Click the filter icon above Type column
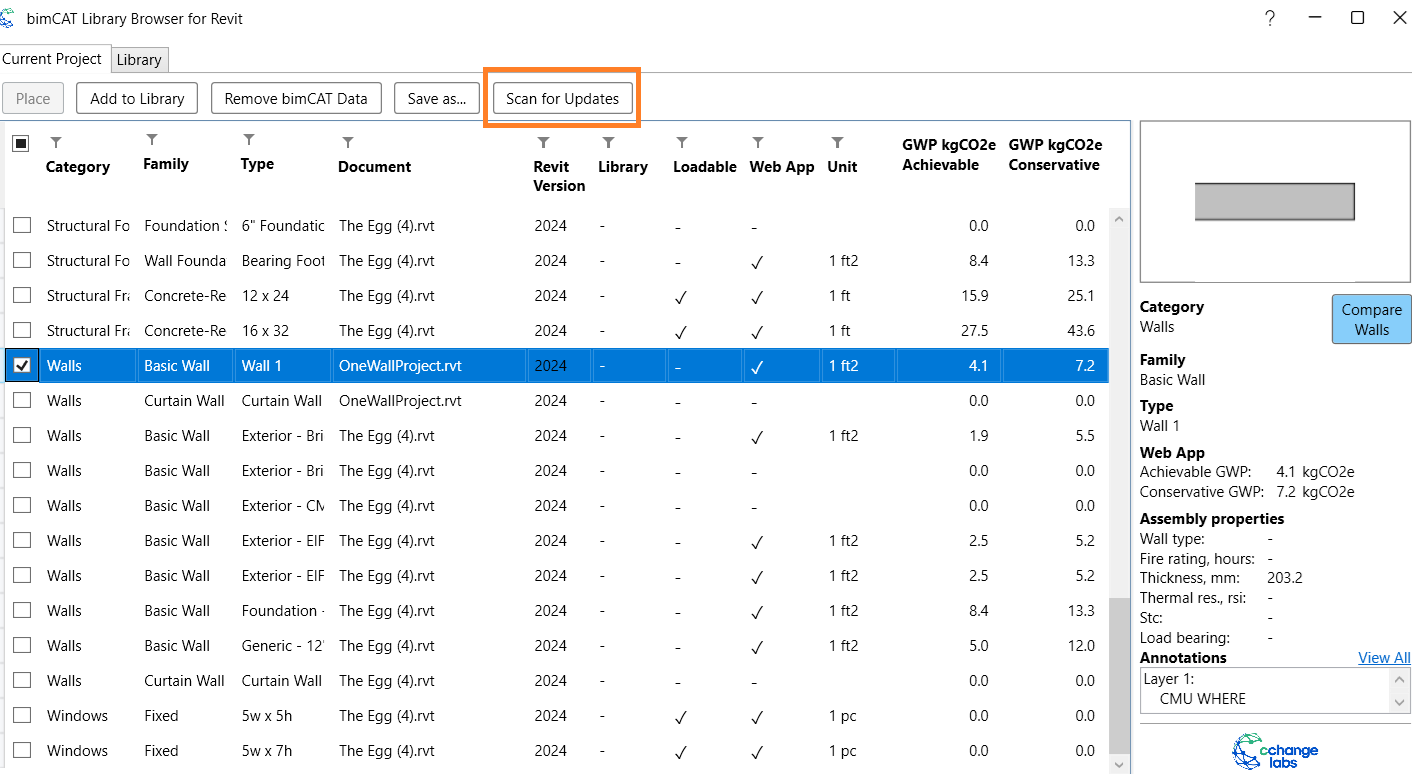Screen dimensions: 1412x777 pyautogui.click(x=249, y=139)
